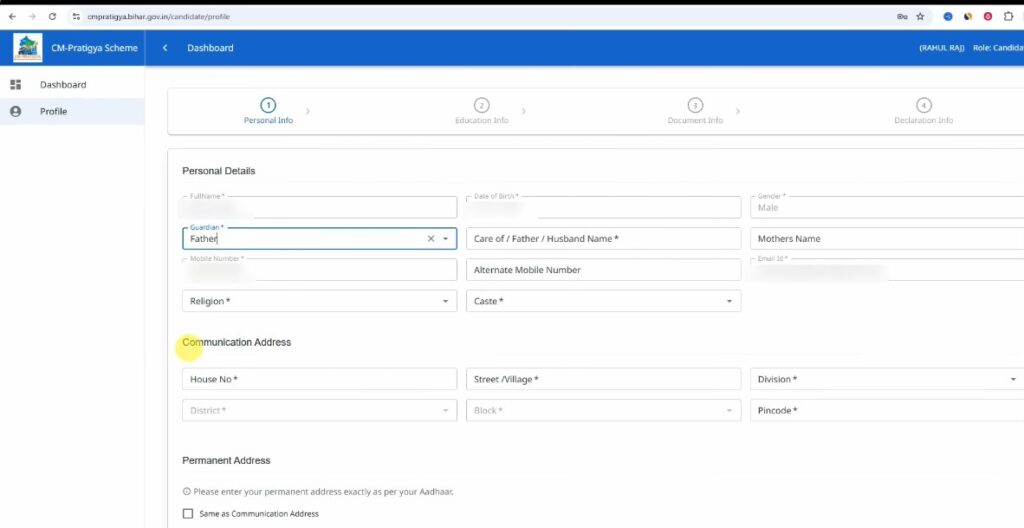Click the CM-Pratigya Scheme logo

28,48
